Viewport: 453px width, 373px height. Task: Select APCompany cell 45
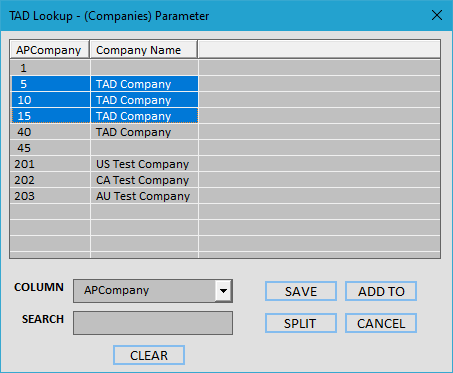tap(50, 148)
